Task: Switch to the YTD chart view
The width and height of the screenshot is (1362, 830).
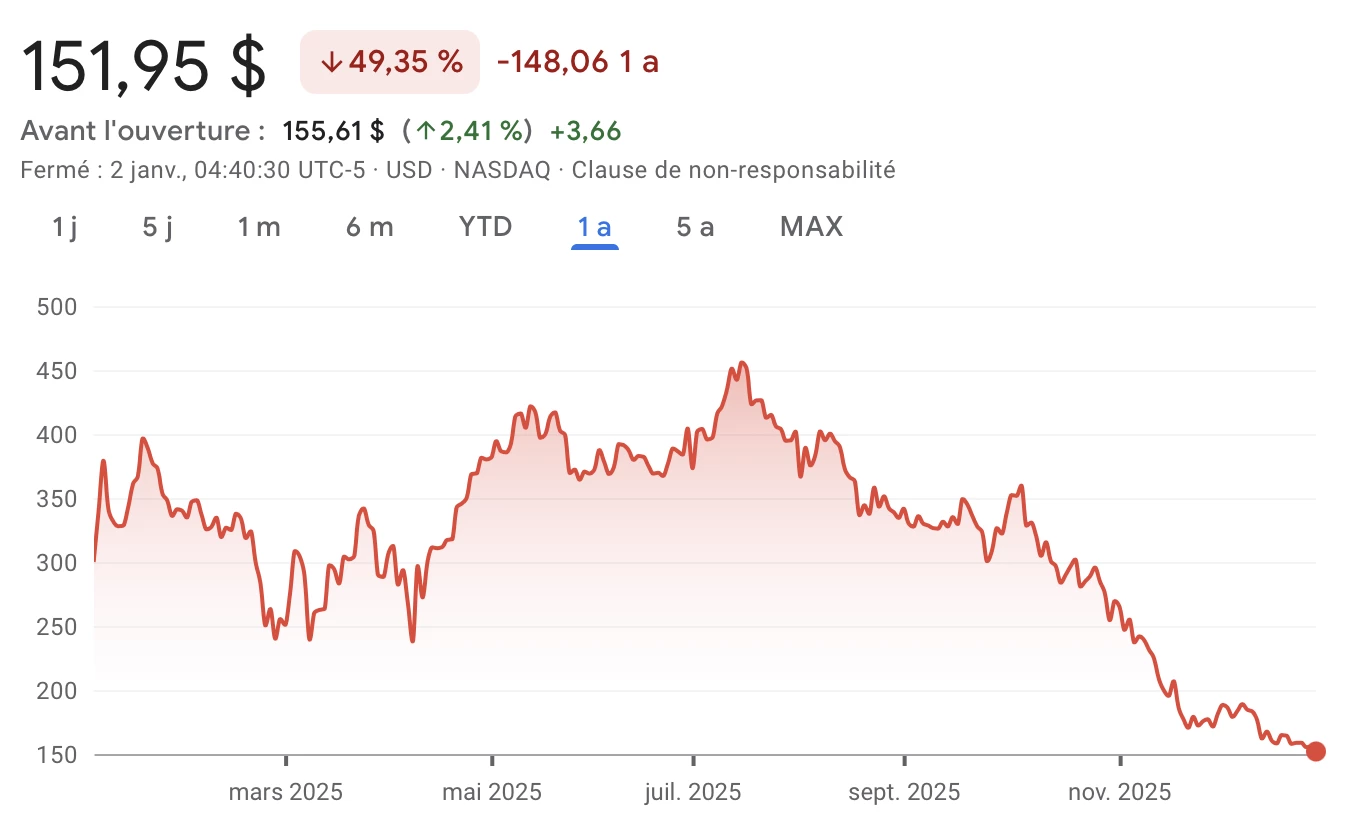Action: 485,227
